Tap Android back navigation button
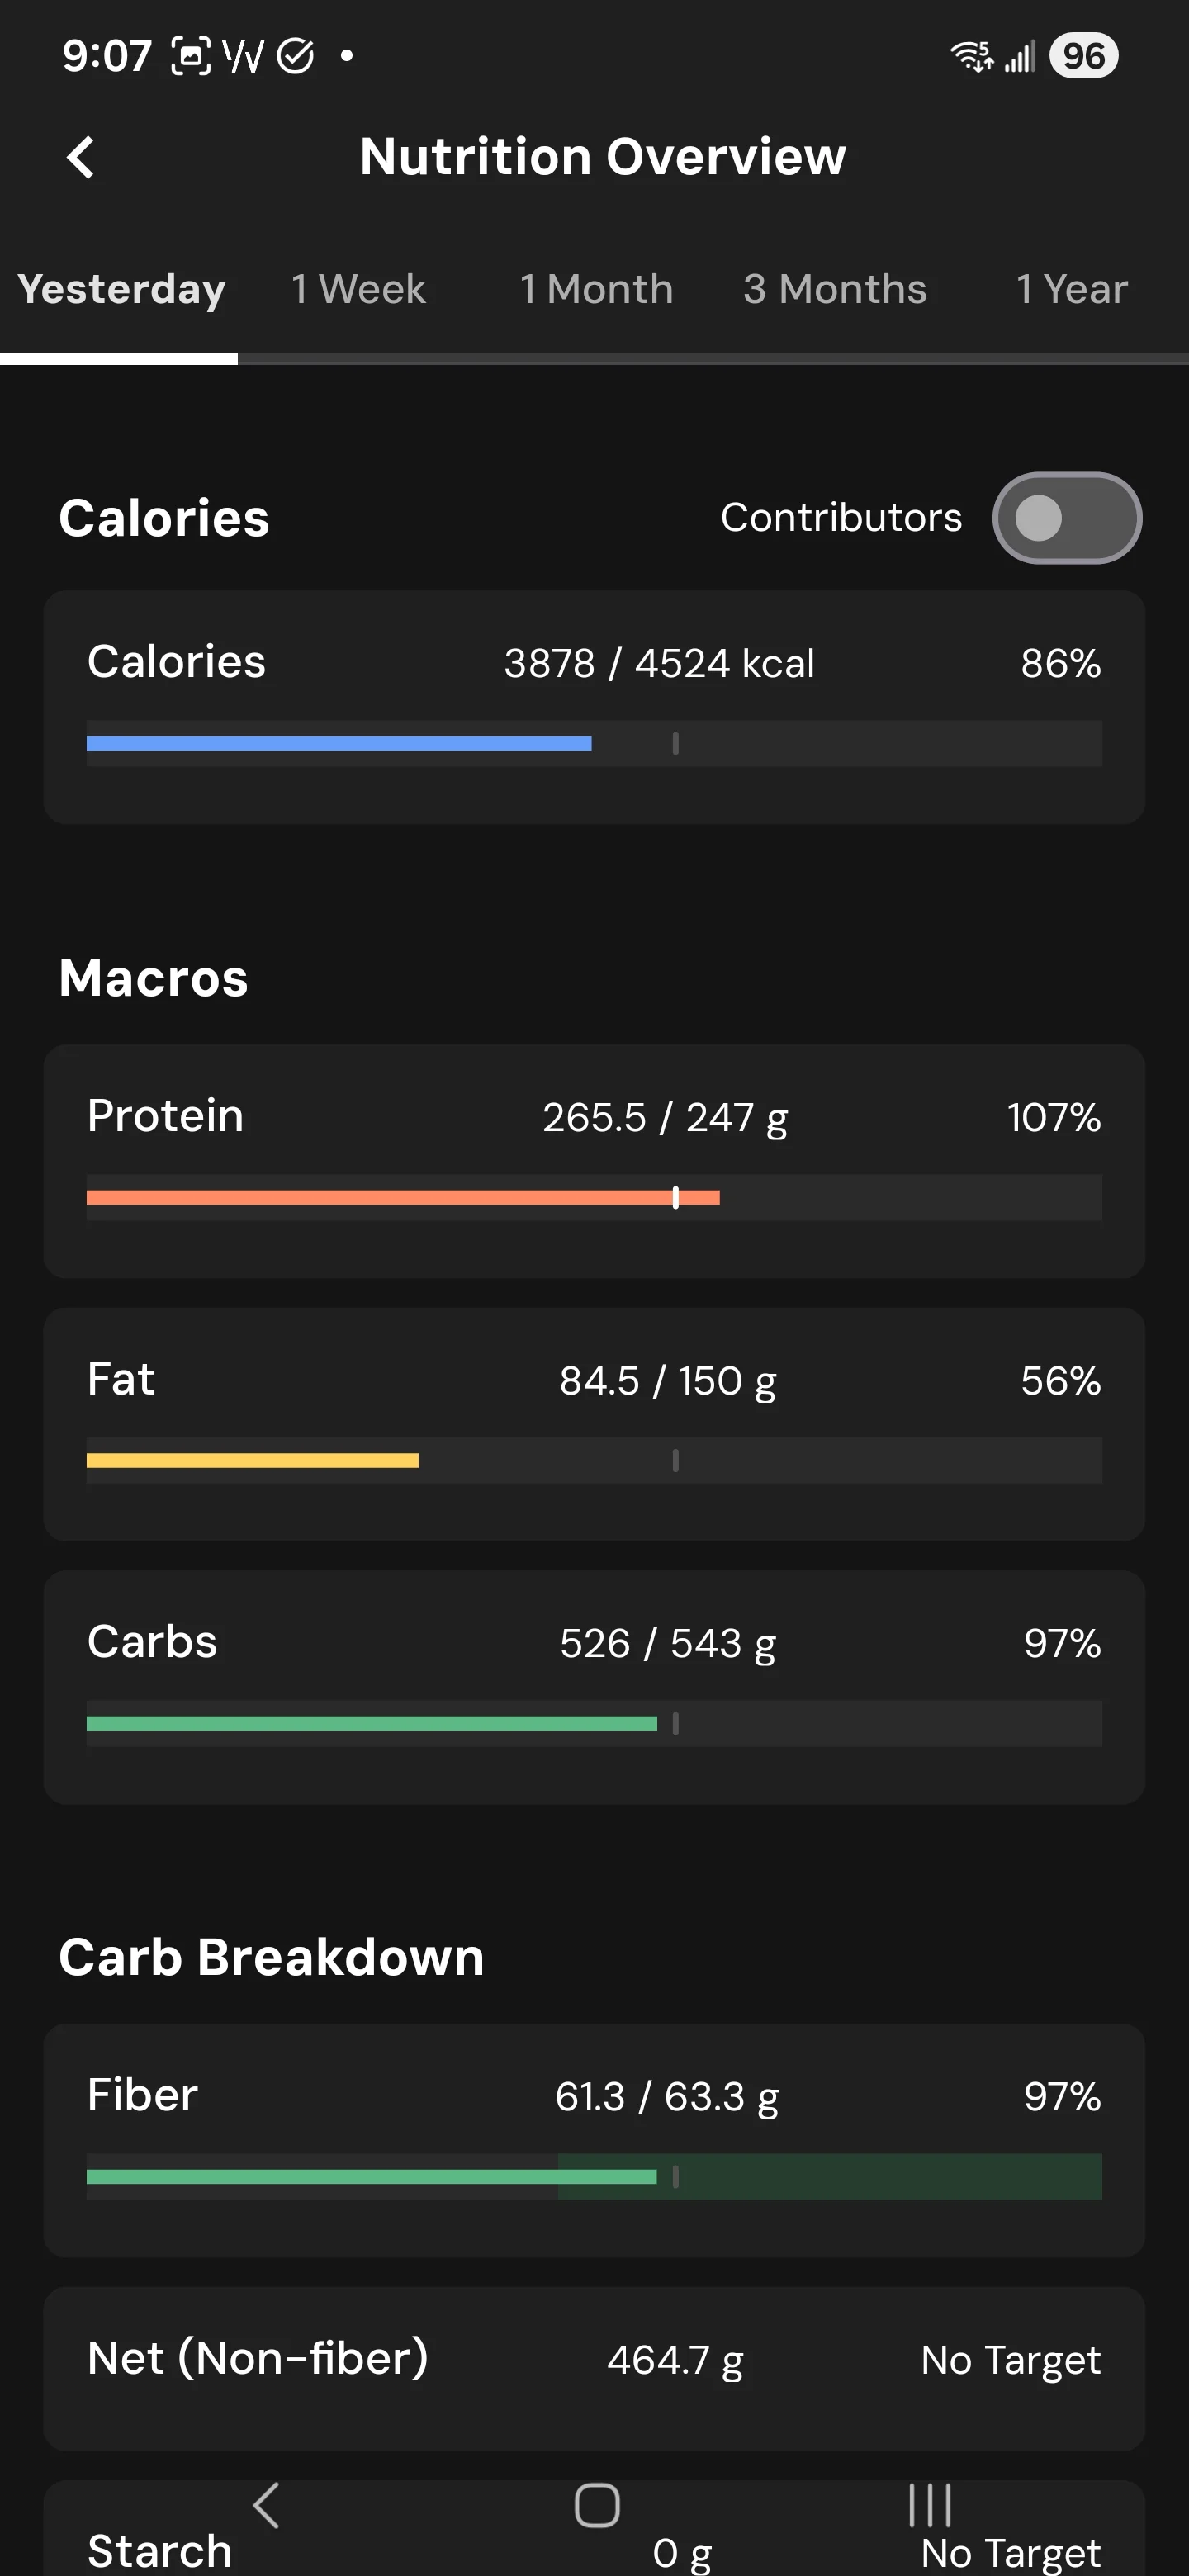This screenshot has height=2576, width=1189. [266, 2506]
